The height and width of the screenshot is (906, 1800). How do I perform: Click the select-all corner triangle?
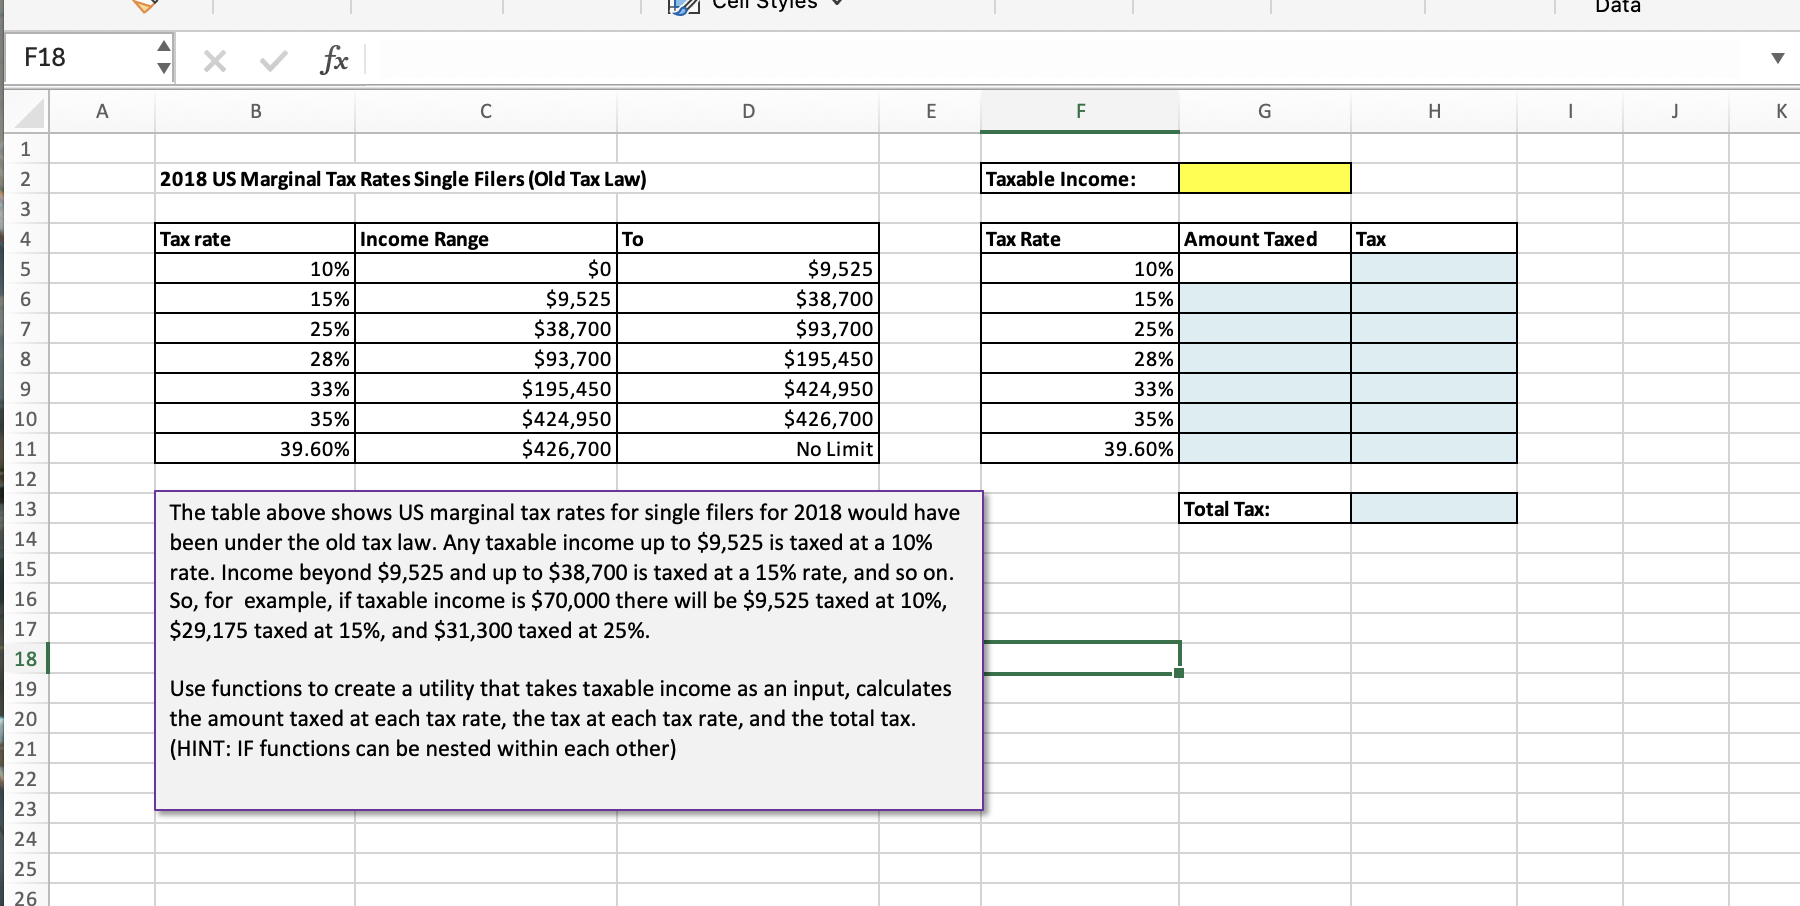29,112
